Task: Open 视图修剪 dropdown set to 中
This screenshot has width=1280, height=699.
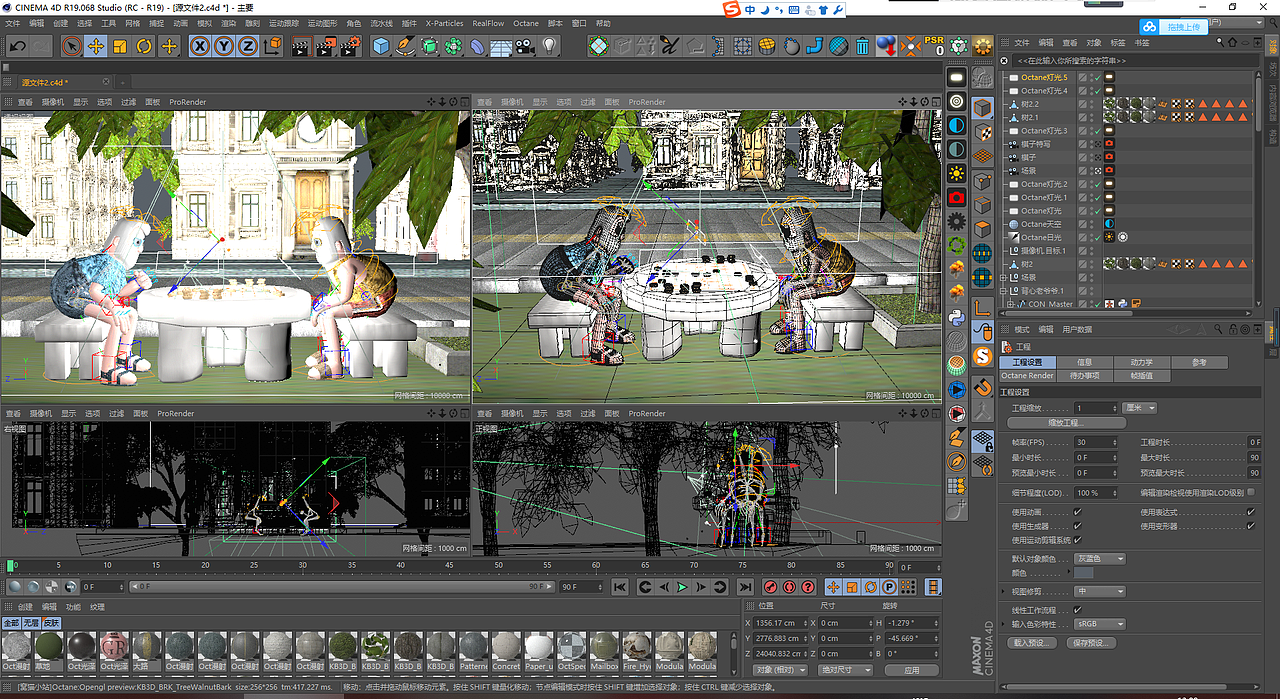Action: pyautogui.click(x=1099, y=591)
